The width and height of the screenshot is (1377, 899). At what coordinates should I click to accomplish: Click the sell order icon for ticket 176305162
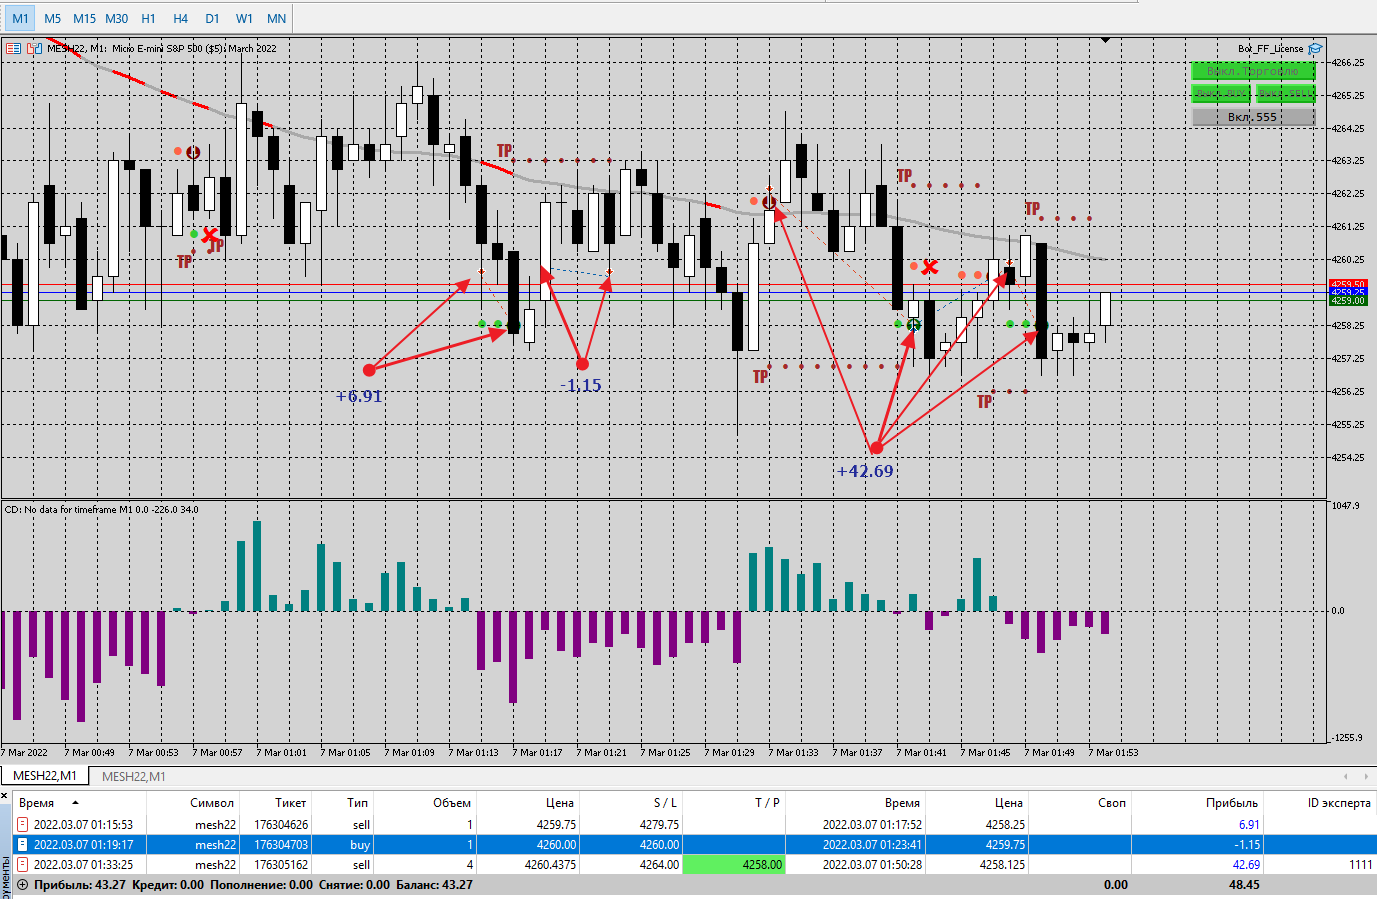22,864
